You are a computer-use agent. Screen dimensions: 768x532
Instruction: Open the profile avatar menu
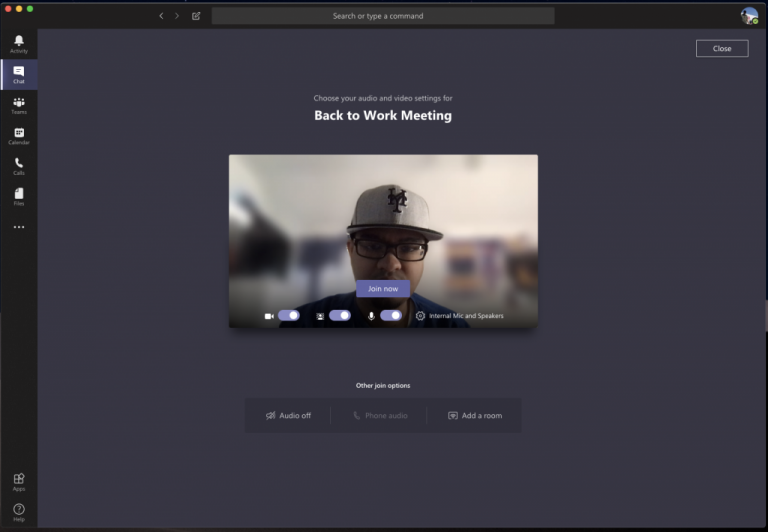(x=749, y=16)
